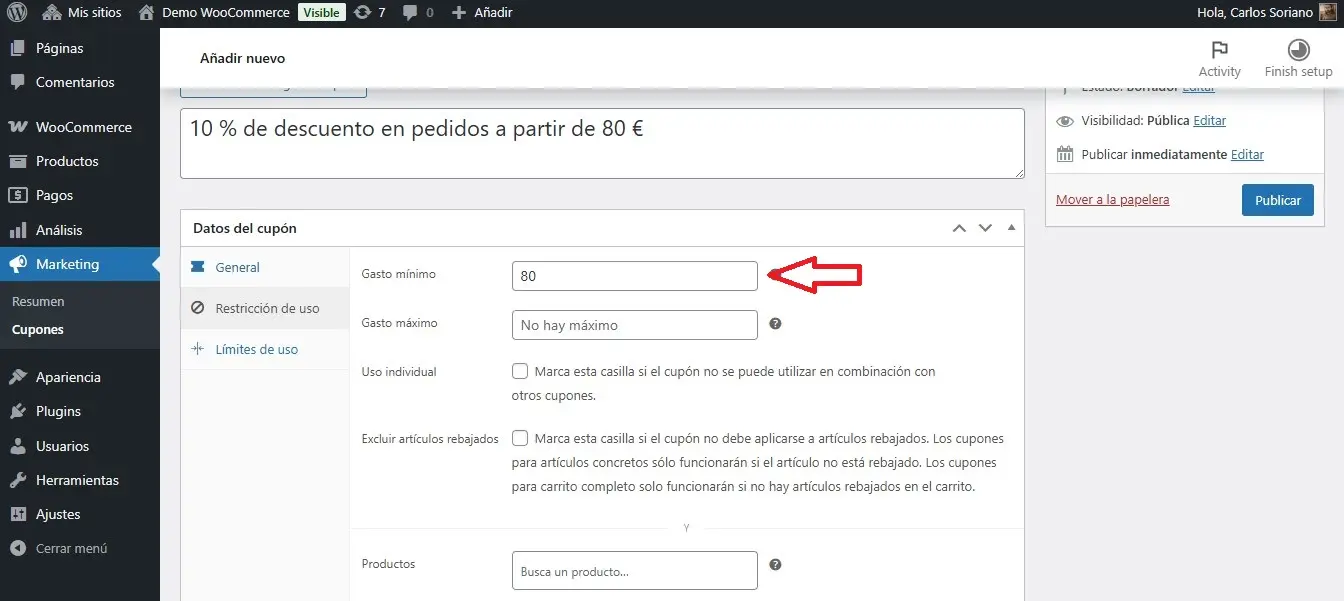Switch to the Límites de uso tab
1344x601 pixels.
[x=256, y=349]
